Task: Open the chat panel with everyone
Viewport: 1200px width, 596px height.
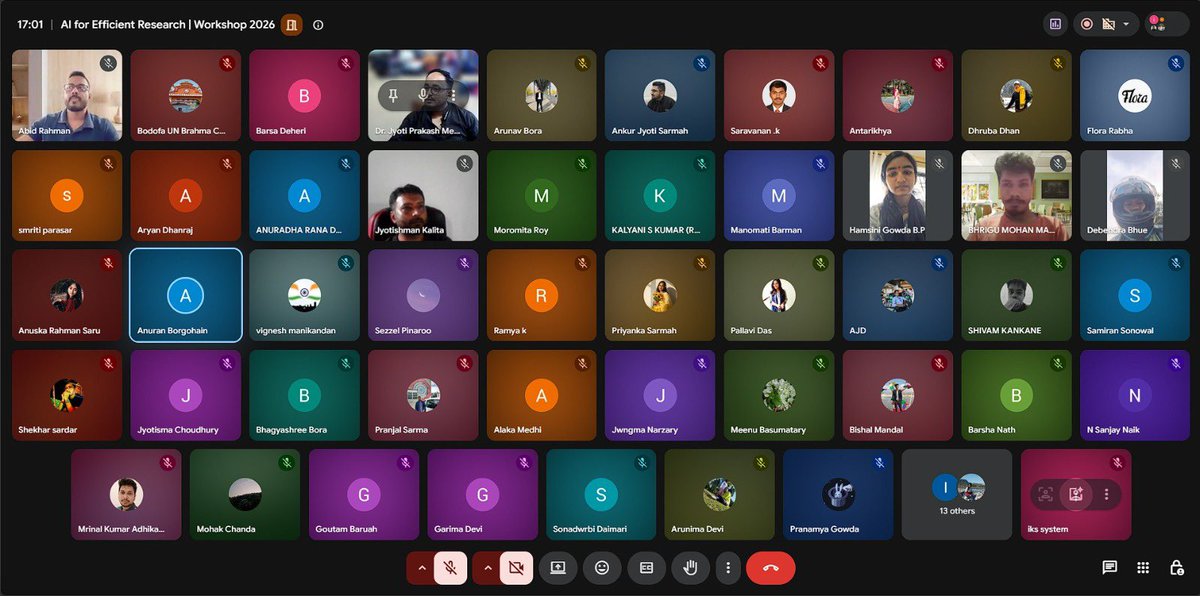Action: (x=1109, y=568)
